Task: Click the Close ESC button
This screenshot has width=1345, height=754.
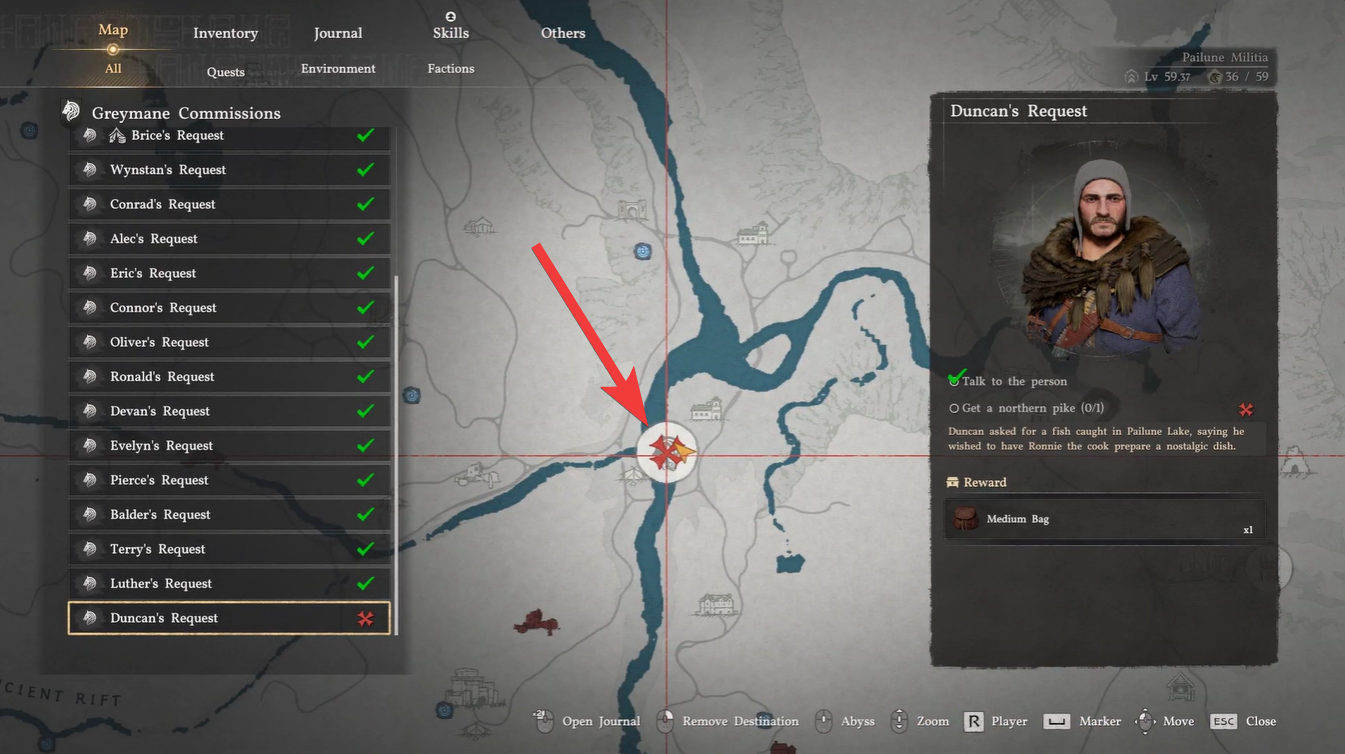Action: (x=1244, y=721)
